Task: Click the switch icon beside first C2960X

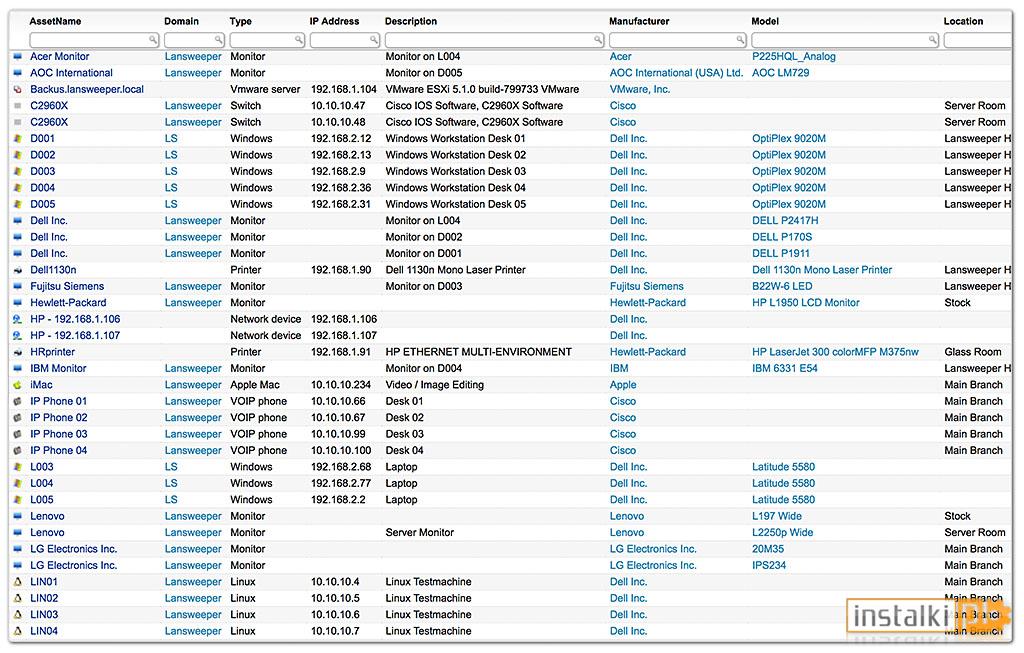Action: [18, 106]
